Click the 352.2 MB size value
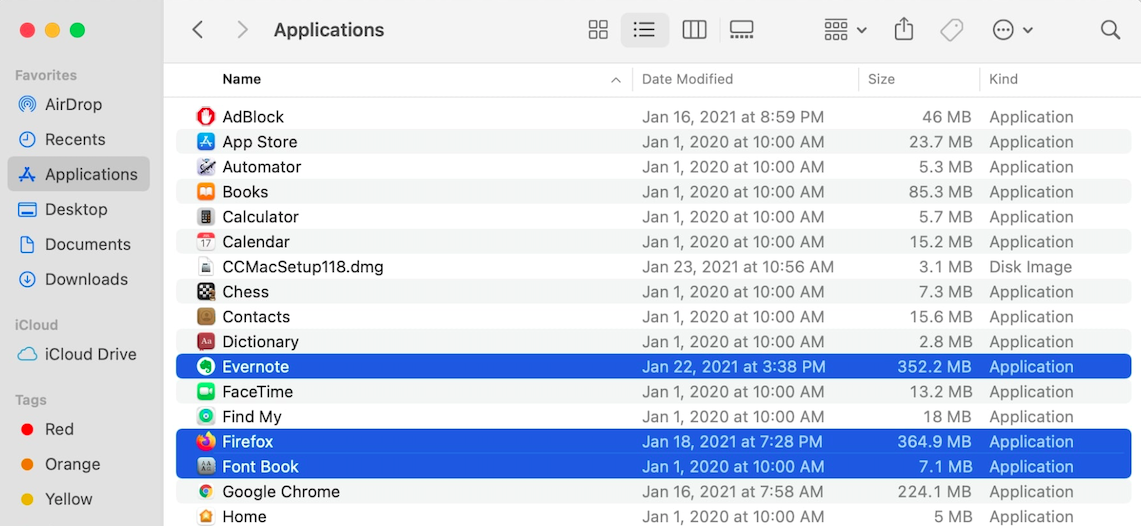Image resolution: width=1141 pixels, height=526 pixels. 934,367
